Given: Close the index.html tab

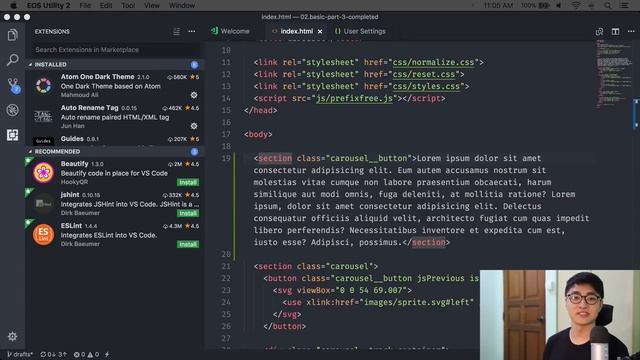Looking at the screenshot, I should (x=320, y=31).
